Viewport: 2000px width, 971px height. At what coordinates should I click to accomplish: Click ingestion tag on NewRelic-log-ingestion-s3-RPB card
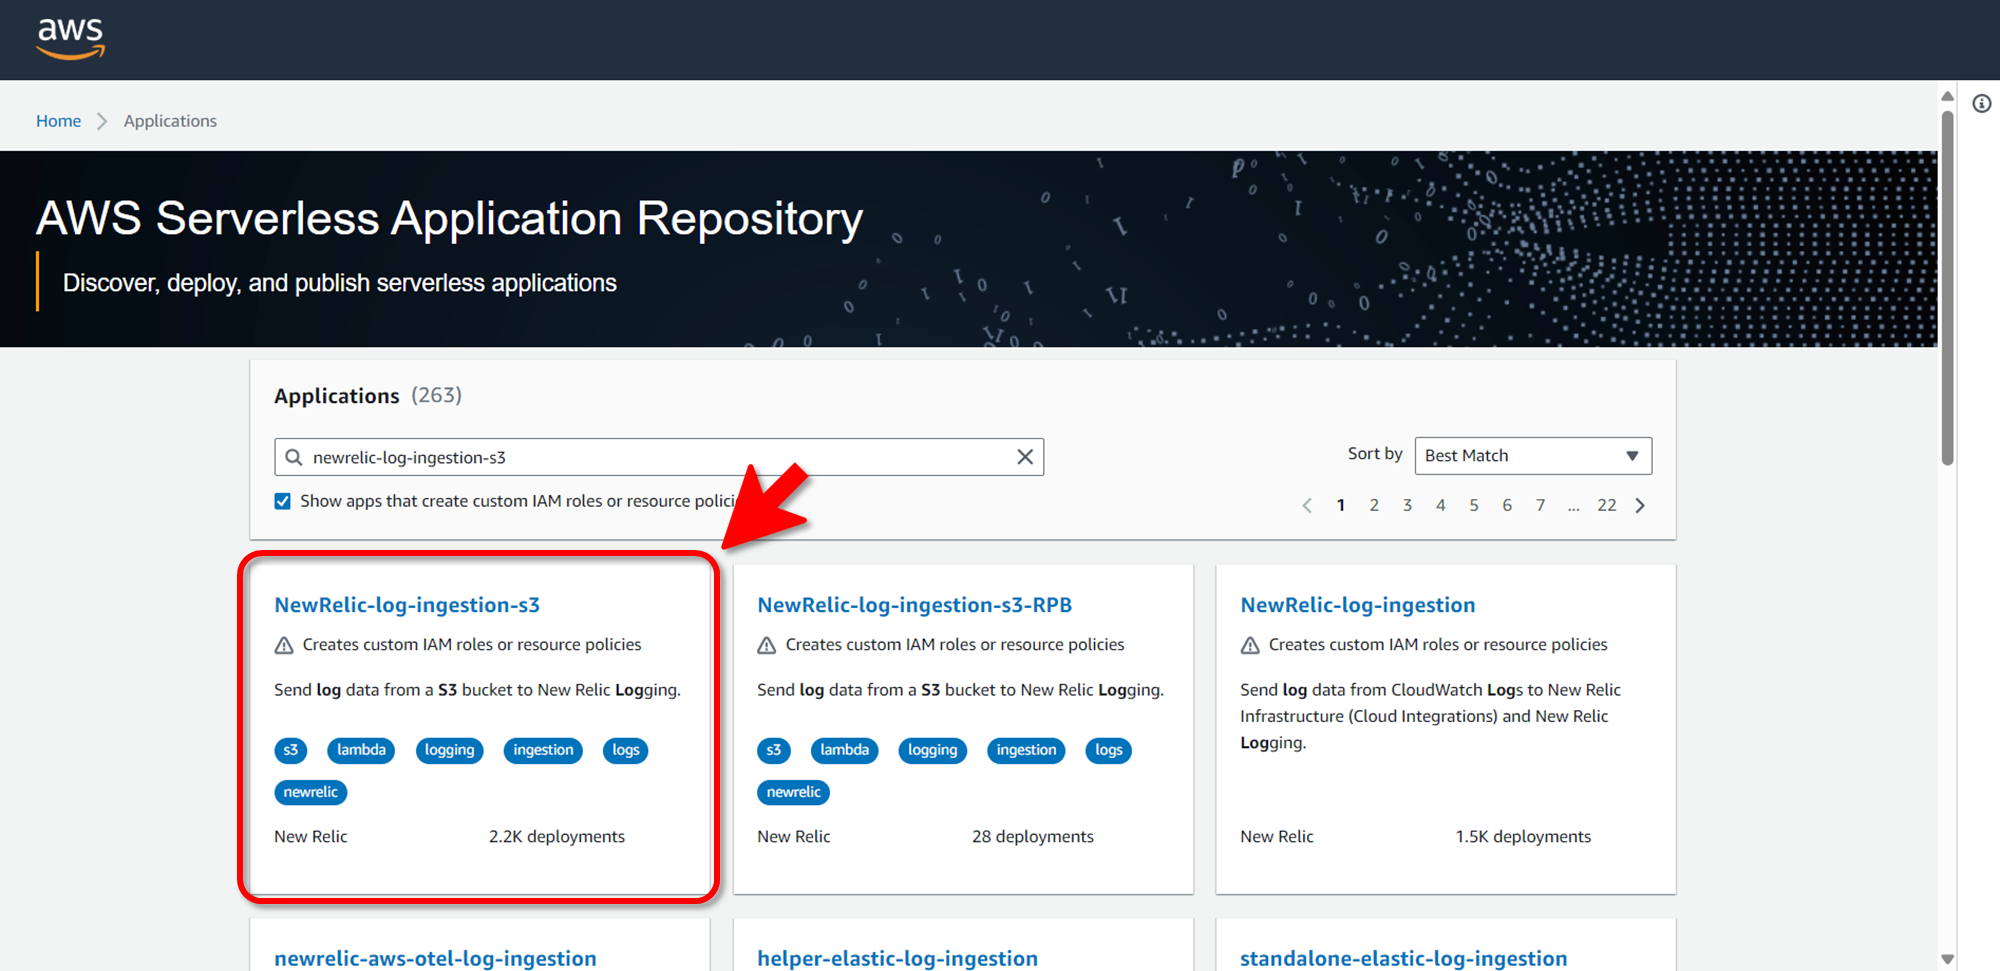pyautogui.click(x=1026, y=750)
